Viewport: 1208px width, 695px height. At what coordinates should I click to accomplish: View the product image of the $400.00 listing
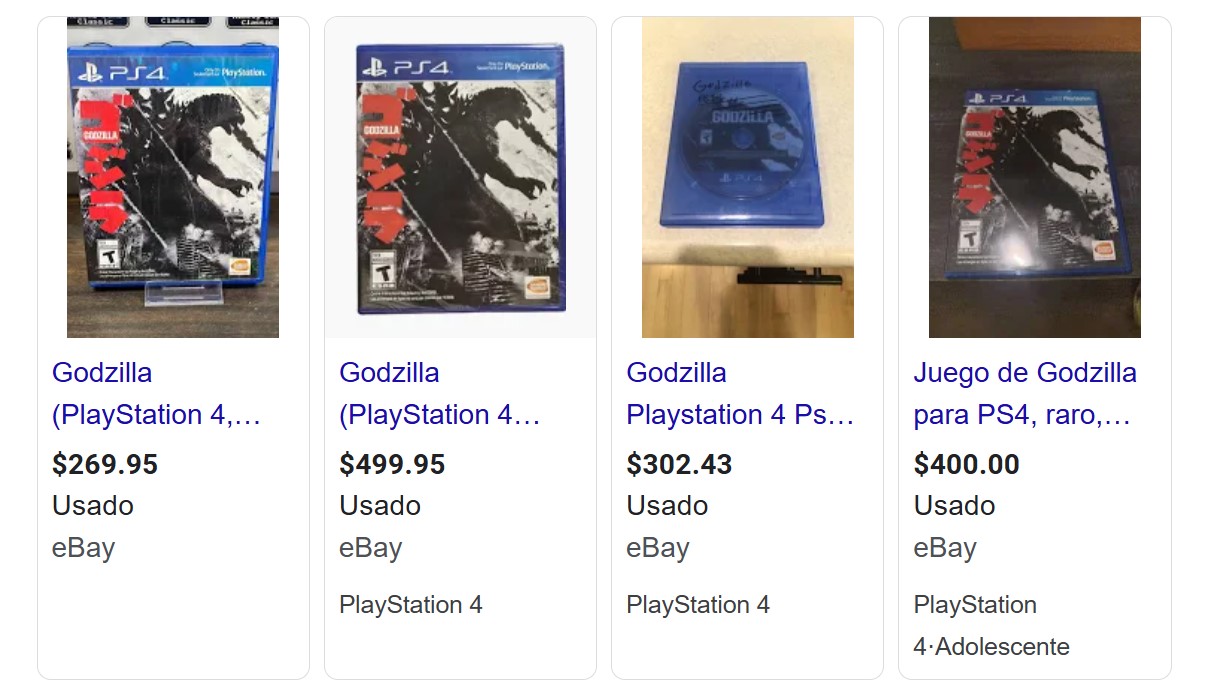tap(1034, 178)
